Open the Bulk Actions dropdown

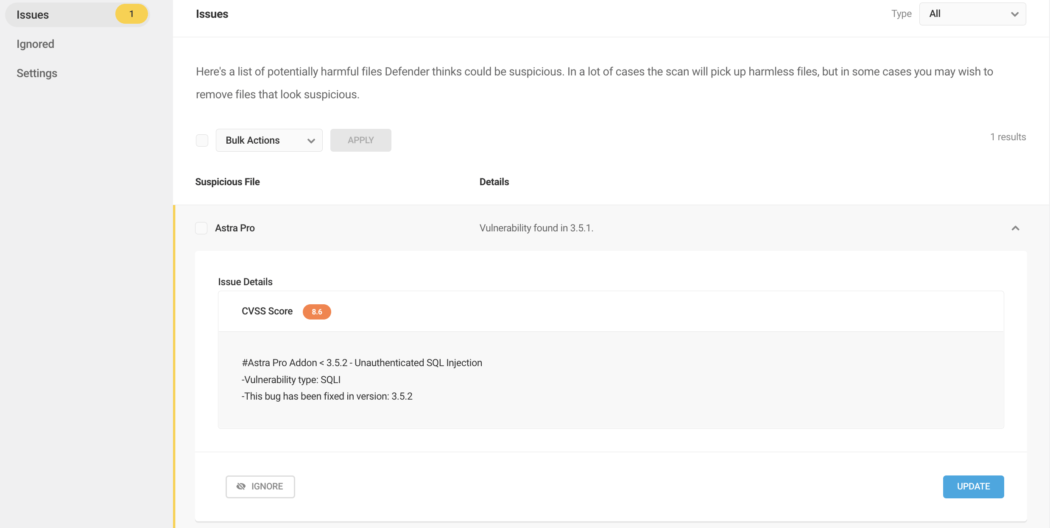pos(269,140)
